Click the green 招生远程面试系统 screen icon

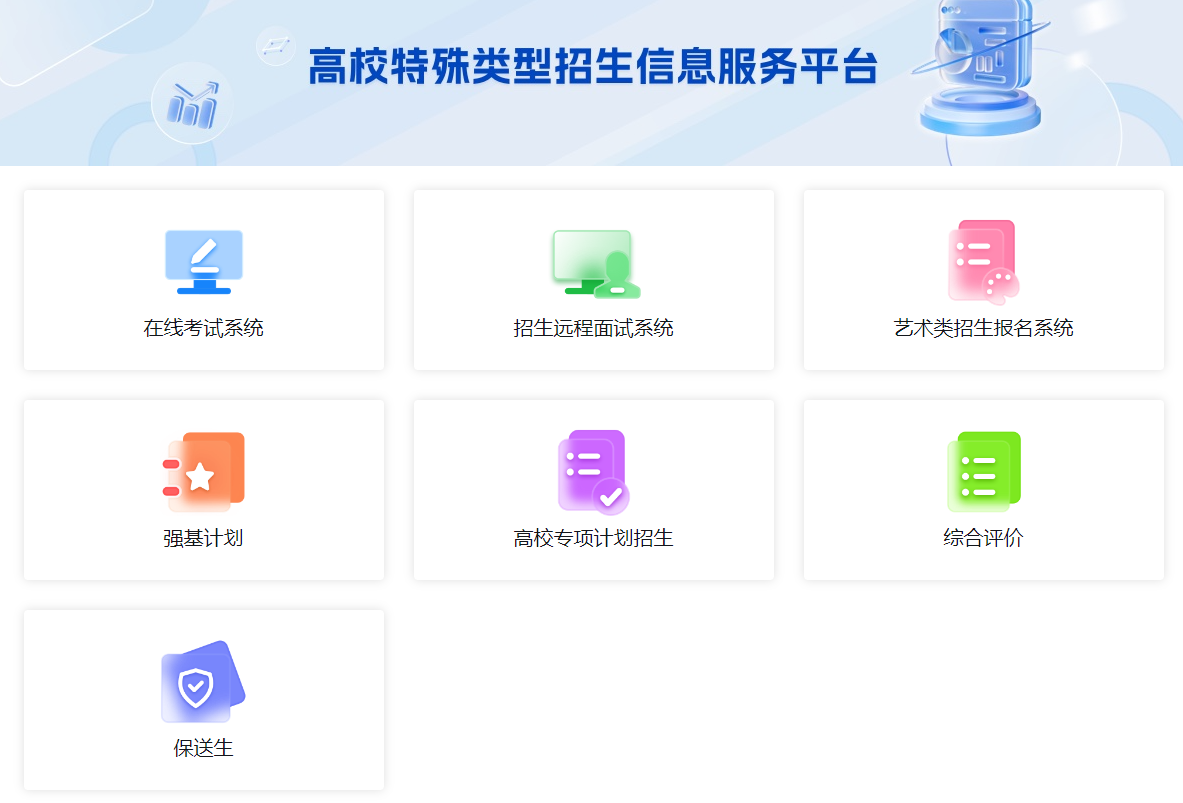click(594, 263)
